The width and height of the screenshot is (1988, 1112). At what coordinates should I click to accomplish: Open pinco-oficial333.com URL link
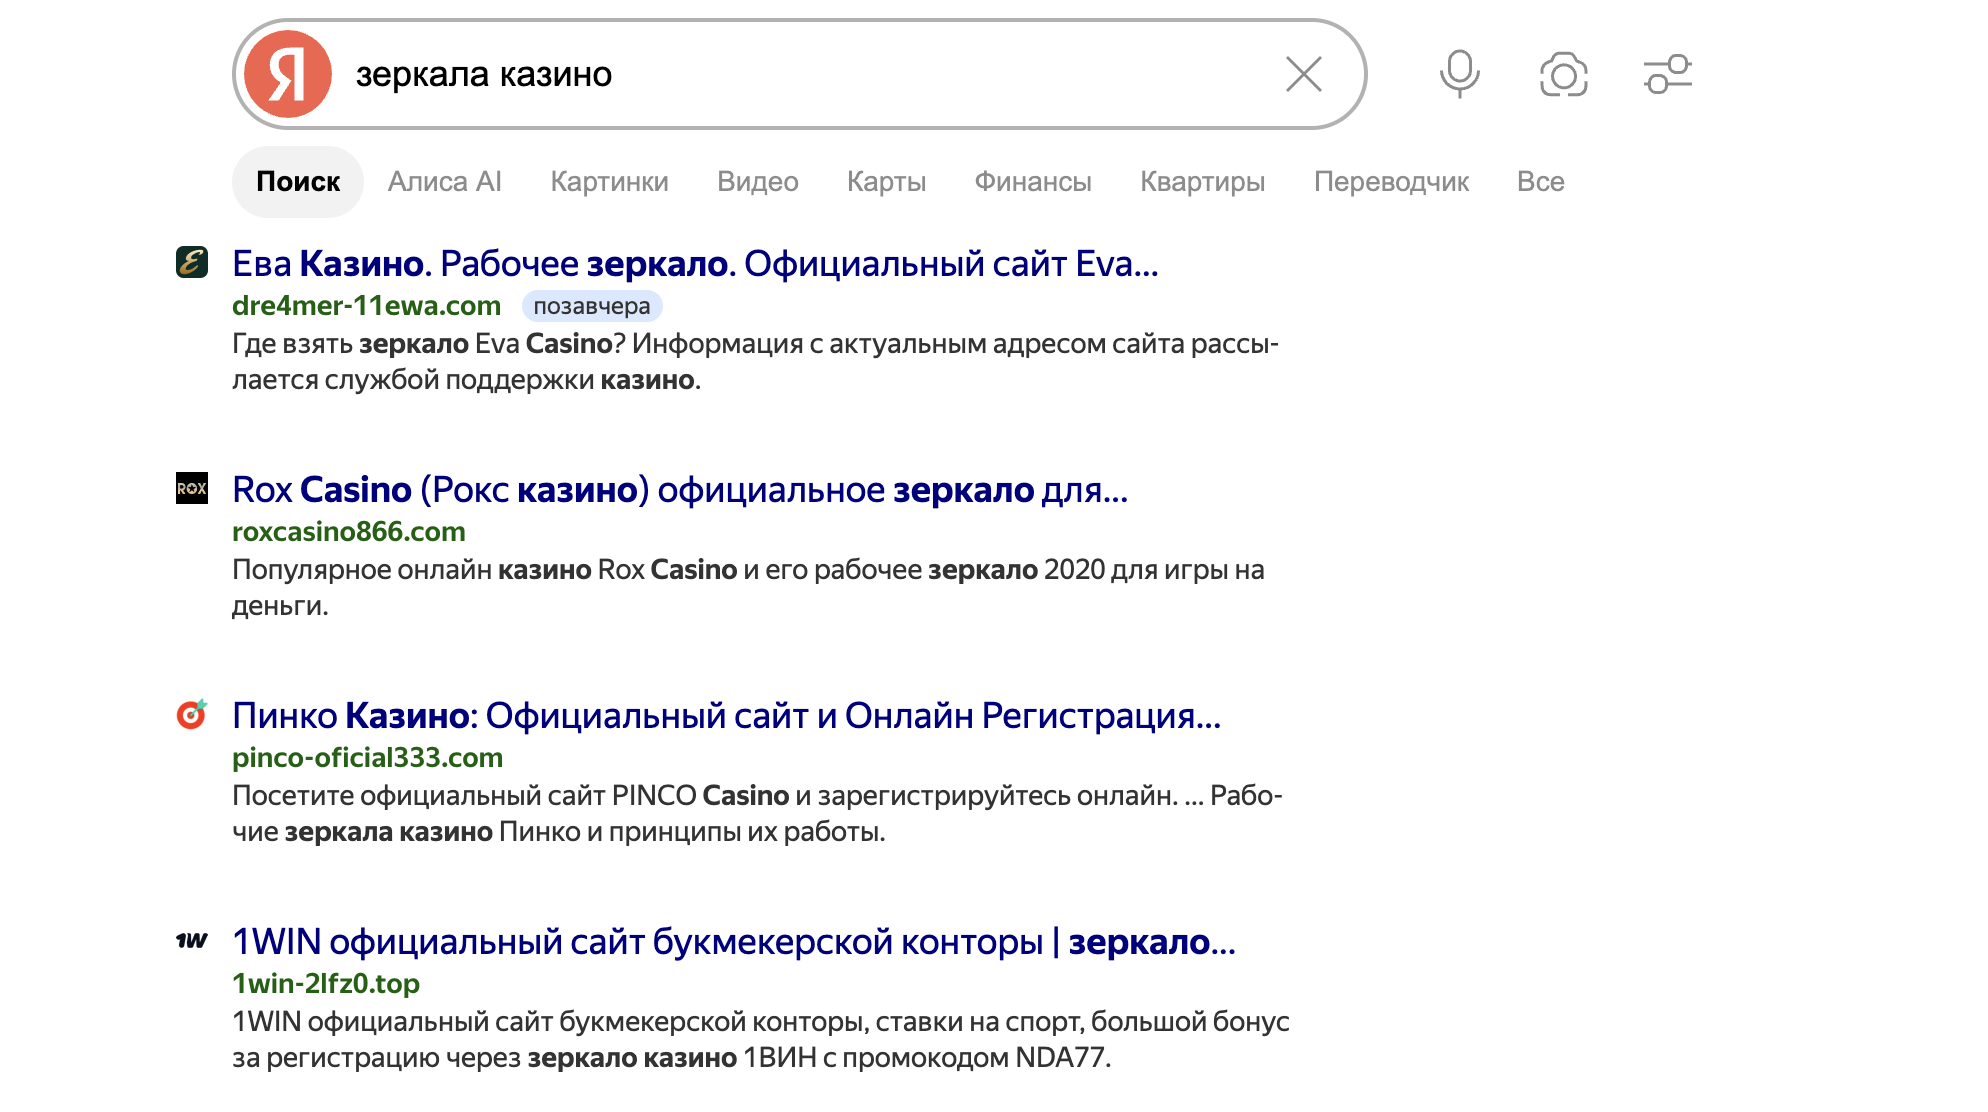click(367, 758)
